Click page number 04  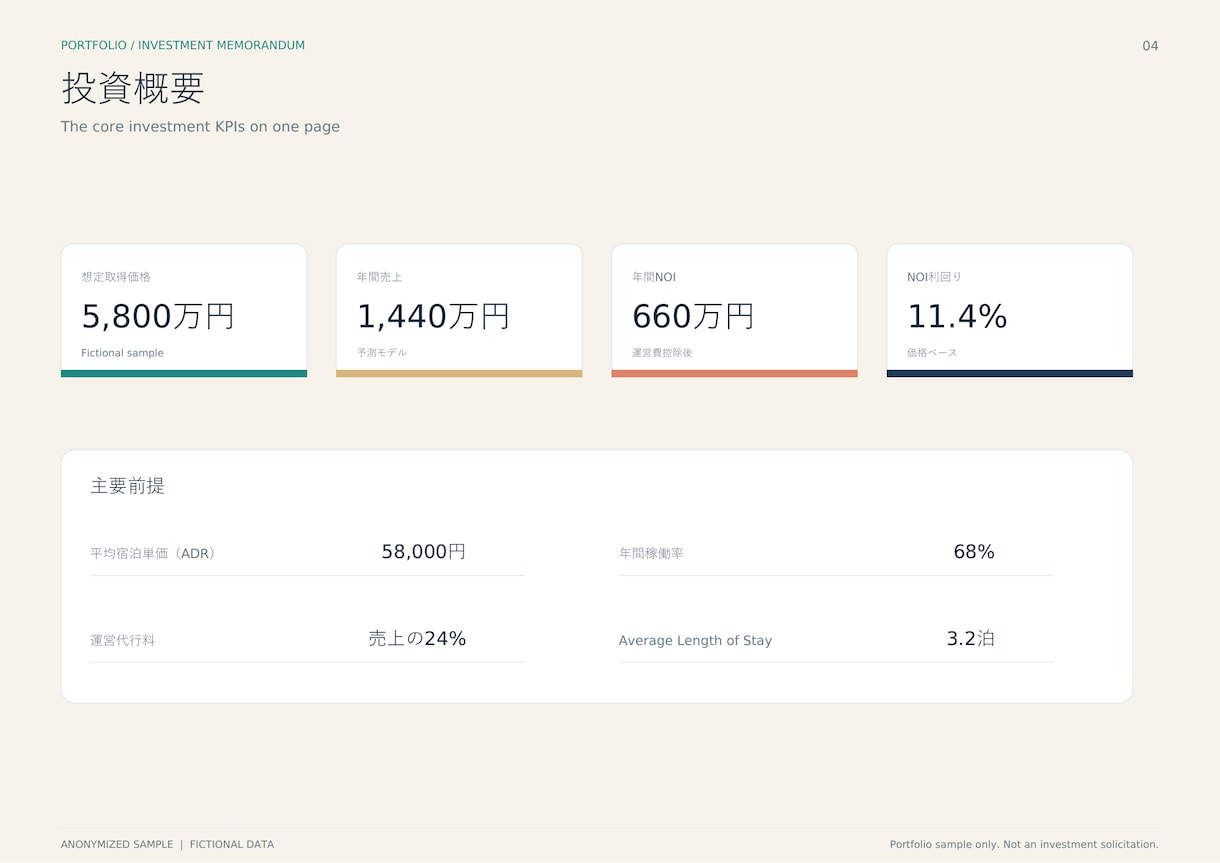[1150, 46]
